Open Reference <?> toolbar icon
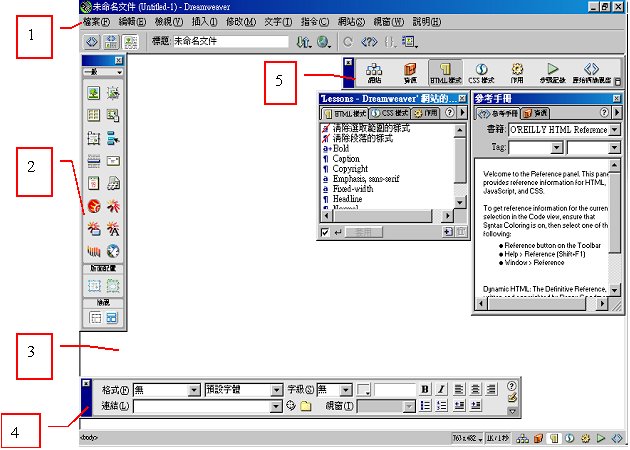630x450 pixels. (x=369, y=42)
